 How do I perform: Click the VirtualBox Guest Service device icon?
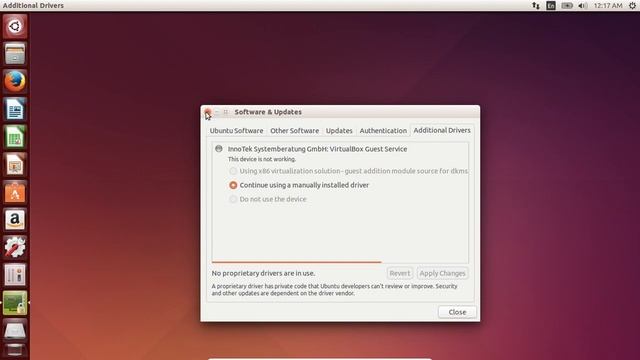coord(219,149)
